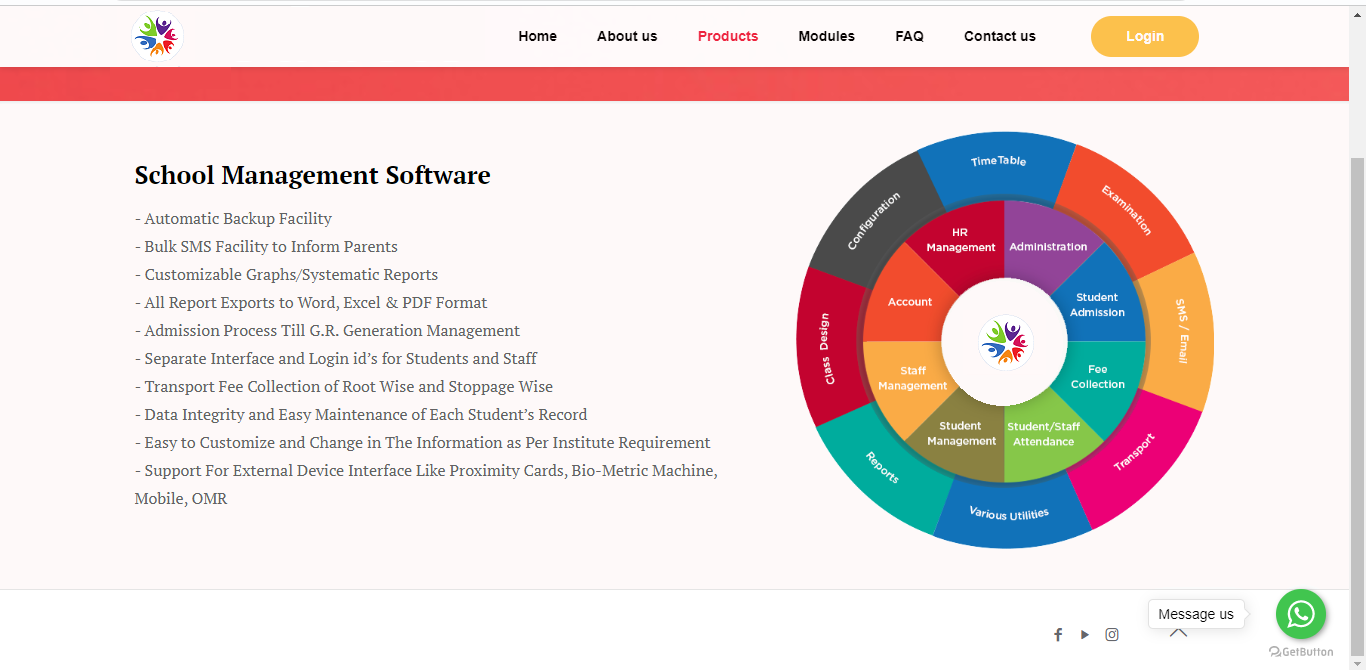Open the Modules menu

(x=826, y=36)
